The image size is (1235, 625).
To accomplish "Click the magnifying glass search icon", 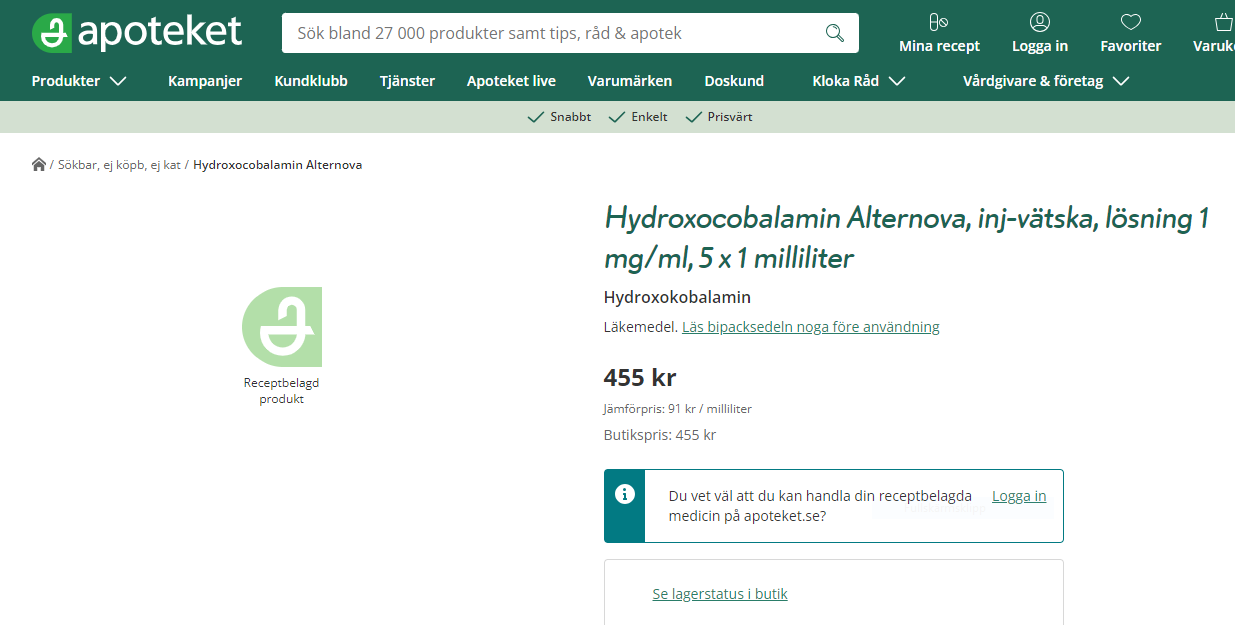I will [835, 33].
